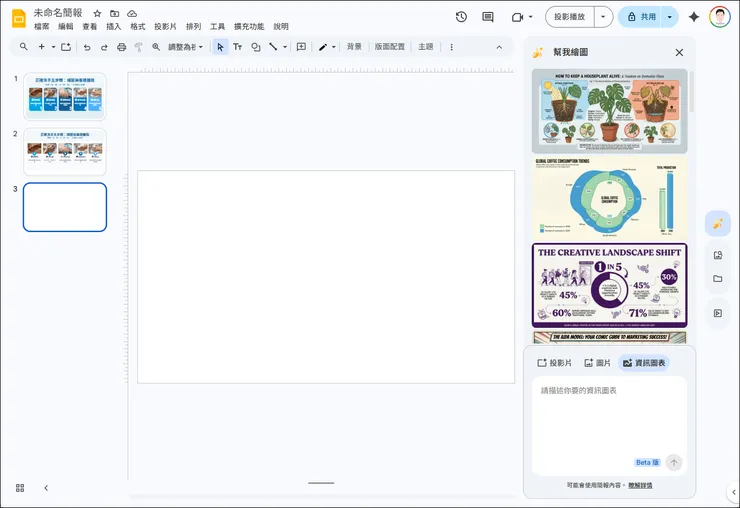The height and width of the screenshot is (508, 740).
Task: Click the Google Slides home logo
Action: pos(19,18)
